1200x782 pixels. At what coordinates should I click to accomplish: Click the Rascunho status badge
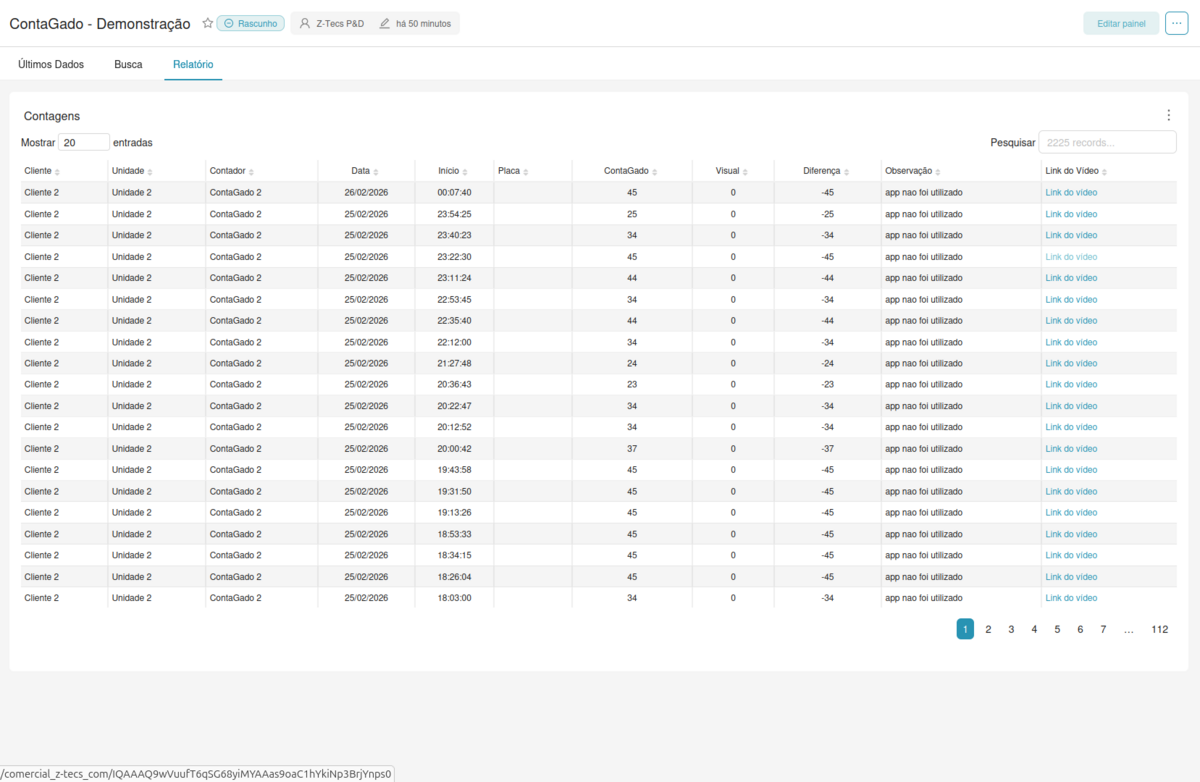pyautogui.click(x=249, y=23)
